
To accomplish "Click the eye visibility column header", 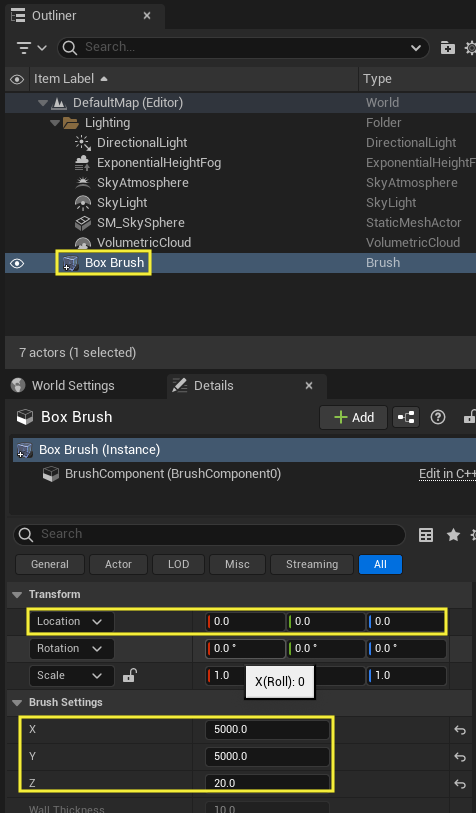I will point(17,79).
